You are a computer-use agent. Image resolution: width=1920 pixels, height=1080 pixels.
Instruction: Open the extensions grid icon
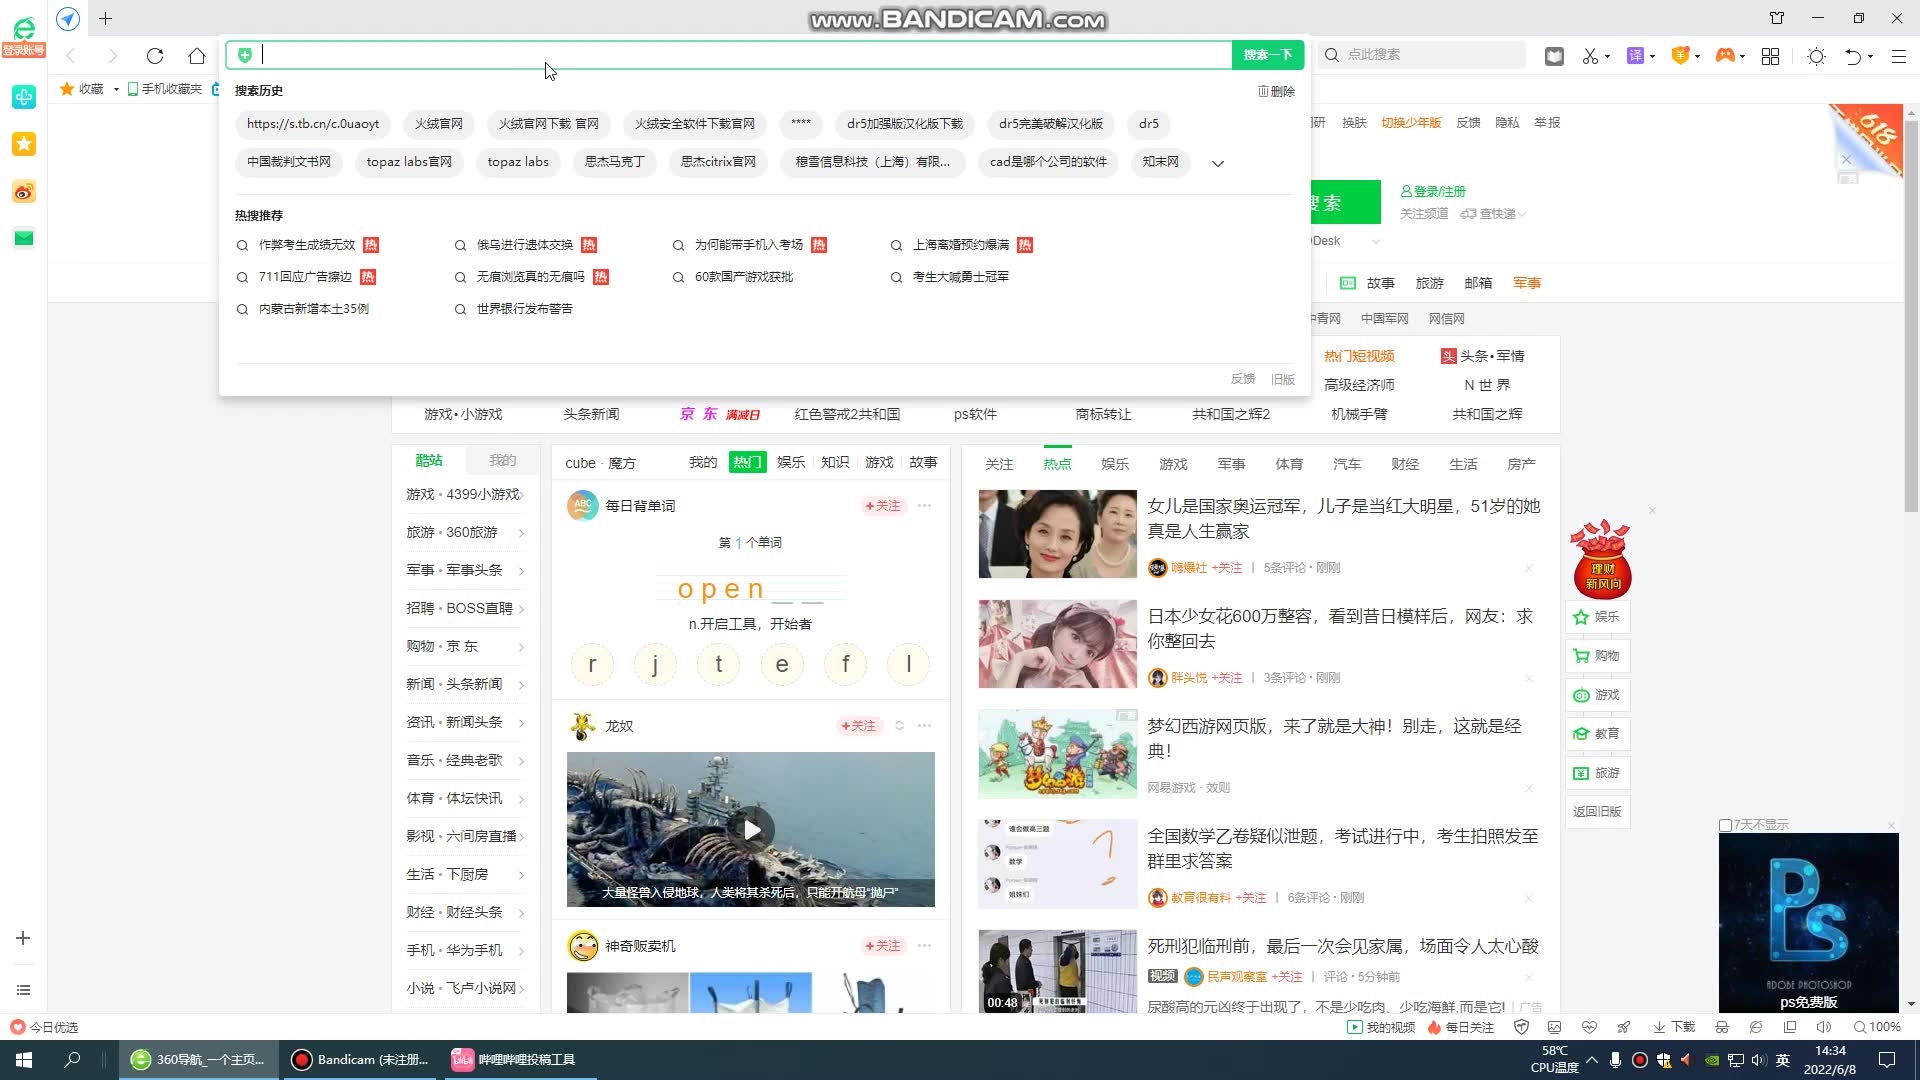coord(1770,56)
